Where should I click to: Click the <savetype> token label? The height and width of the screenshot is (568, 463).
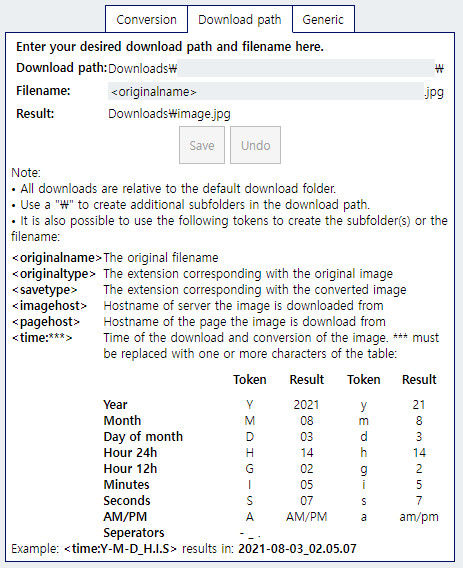pyautogui.click(x=45, y=290)
